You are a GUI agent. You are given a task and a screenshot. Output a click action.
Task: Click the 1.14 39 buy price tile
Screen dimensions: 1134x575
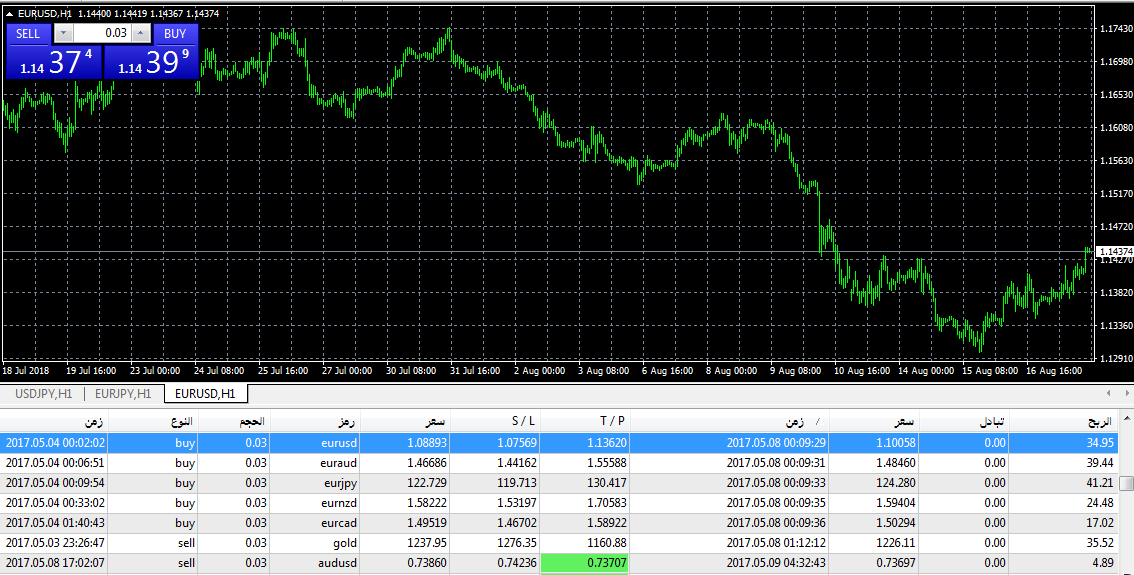pyautogui.click(x=152, y=62)
